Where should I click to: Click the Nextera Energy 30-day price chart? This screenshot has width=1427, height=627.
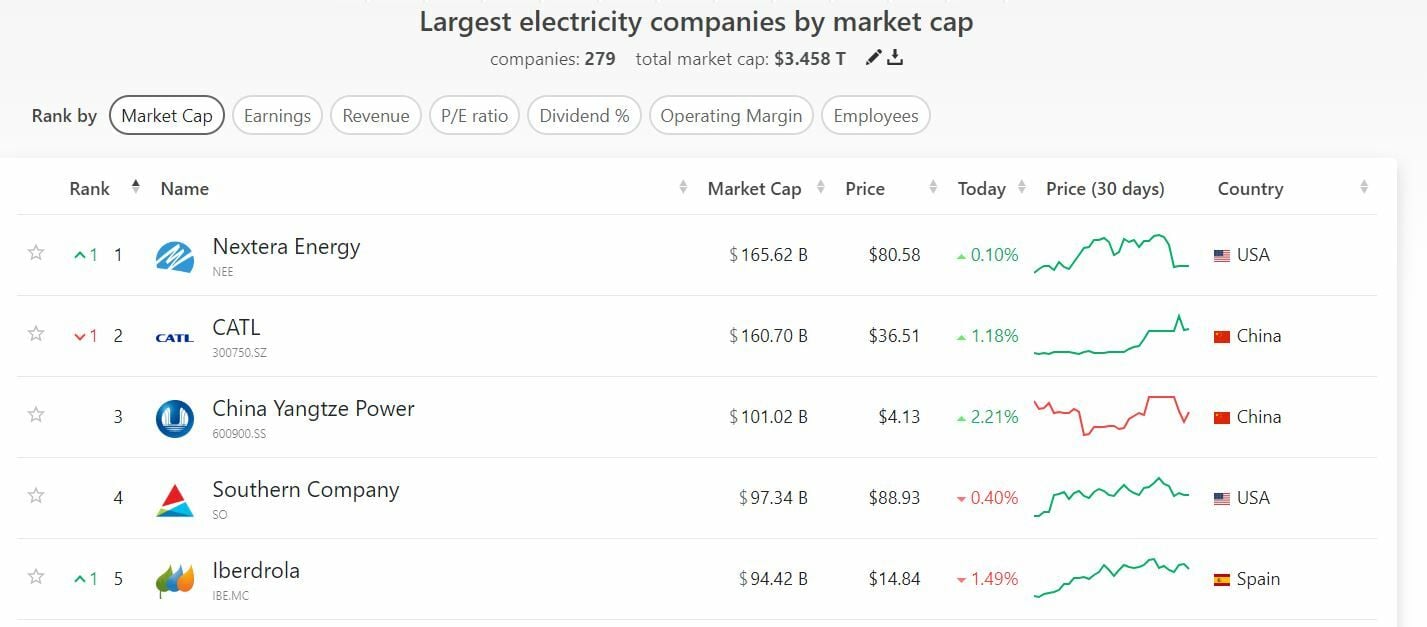pyautogui.click(x=1111, y=254)
